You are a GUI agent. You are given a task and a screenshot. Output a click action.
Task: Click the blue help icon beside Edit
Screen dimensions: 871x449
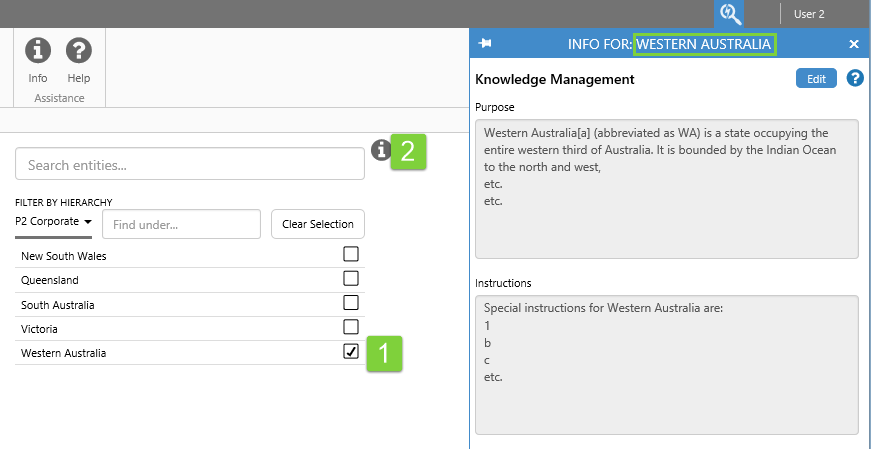855,78
